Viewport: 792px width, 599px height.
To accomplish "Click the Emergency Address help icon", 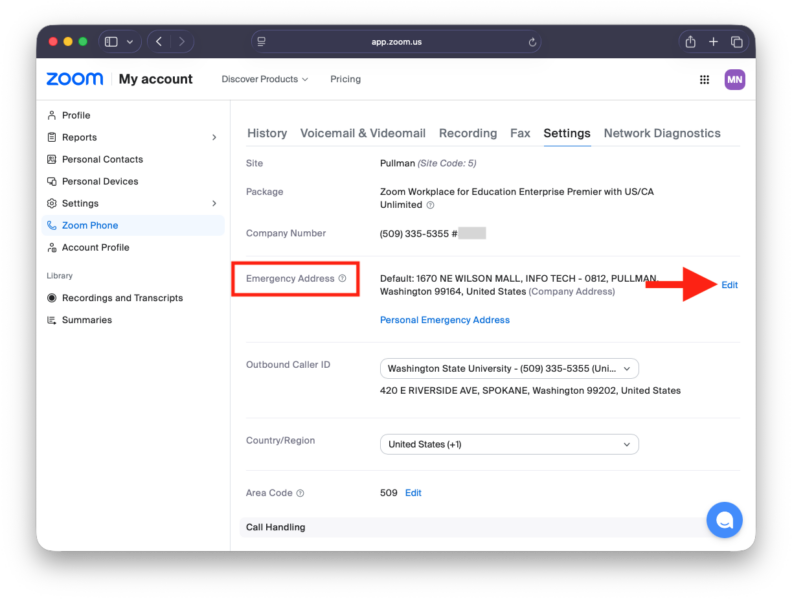I will click(342, 278).
